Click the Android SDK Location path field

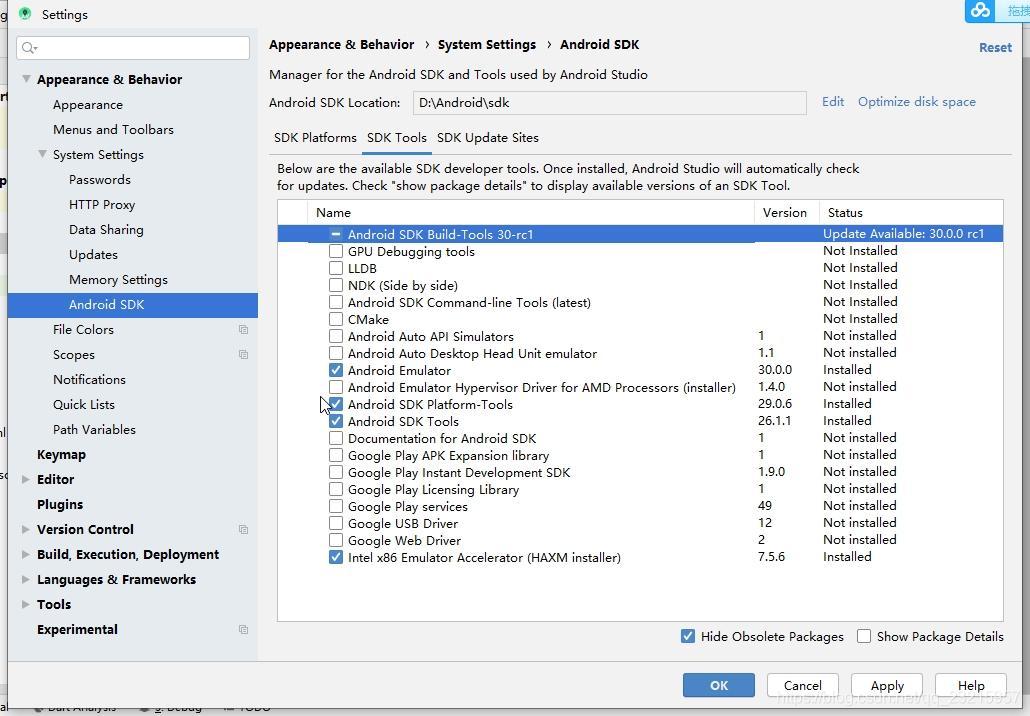coord(610,102)
